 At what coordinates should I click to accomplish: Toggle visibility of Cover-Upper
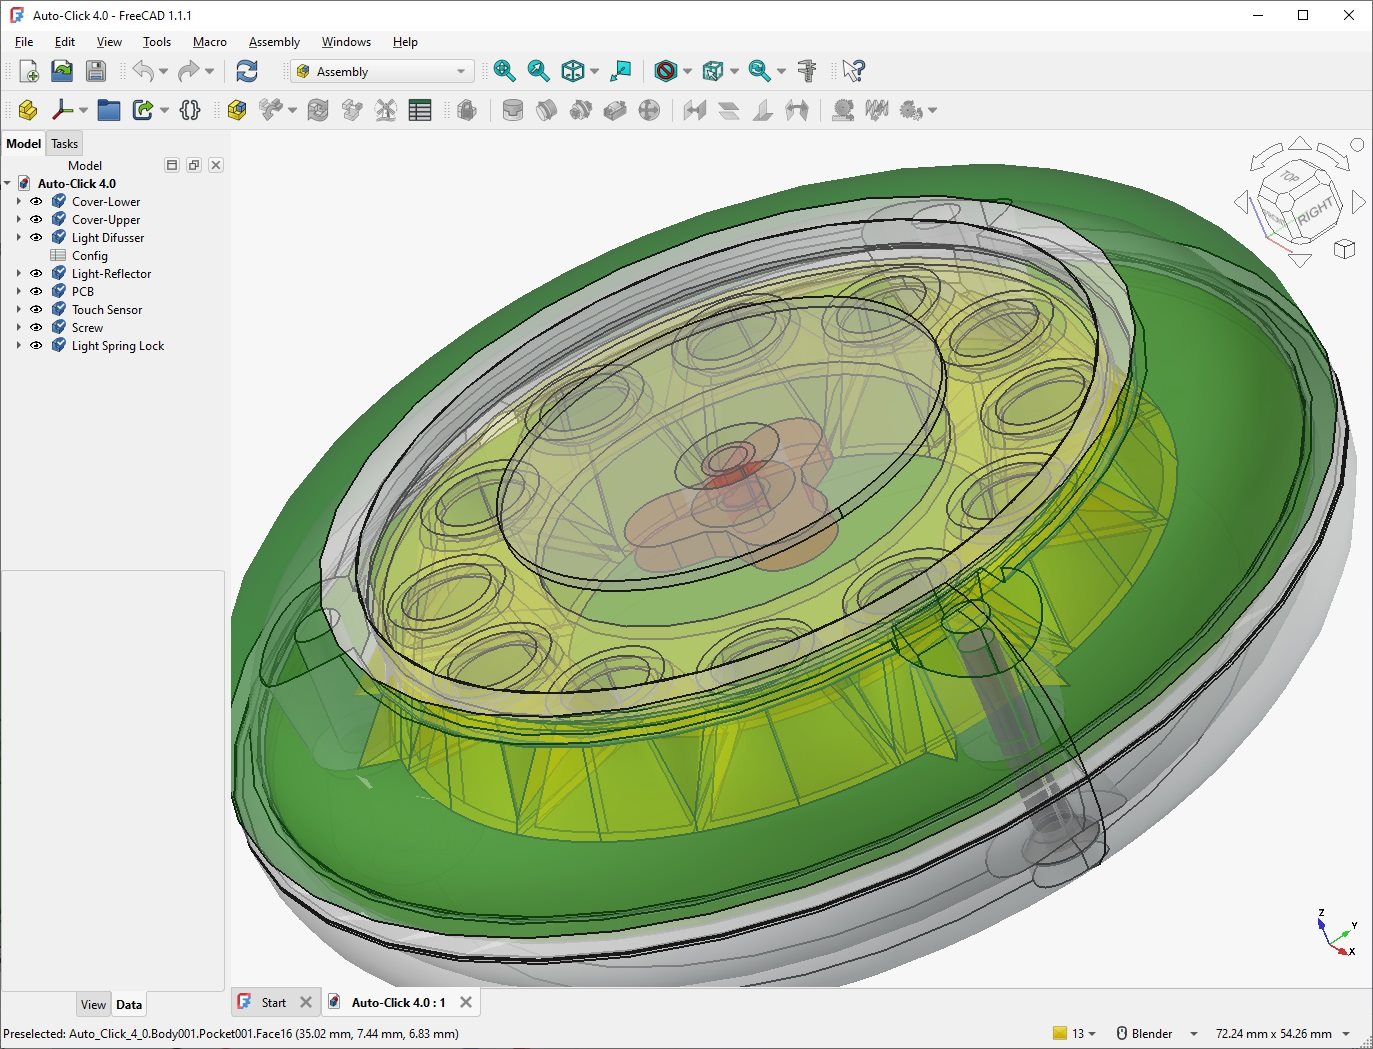click(36, 220)
